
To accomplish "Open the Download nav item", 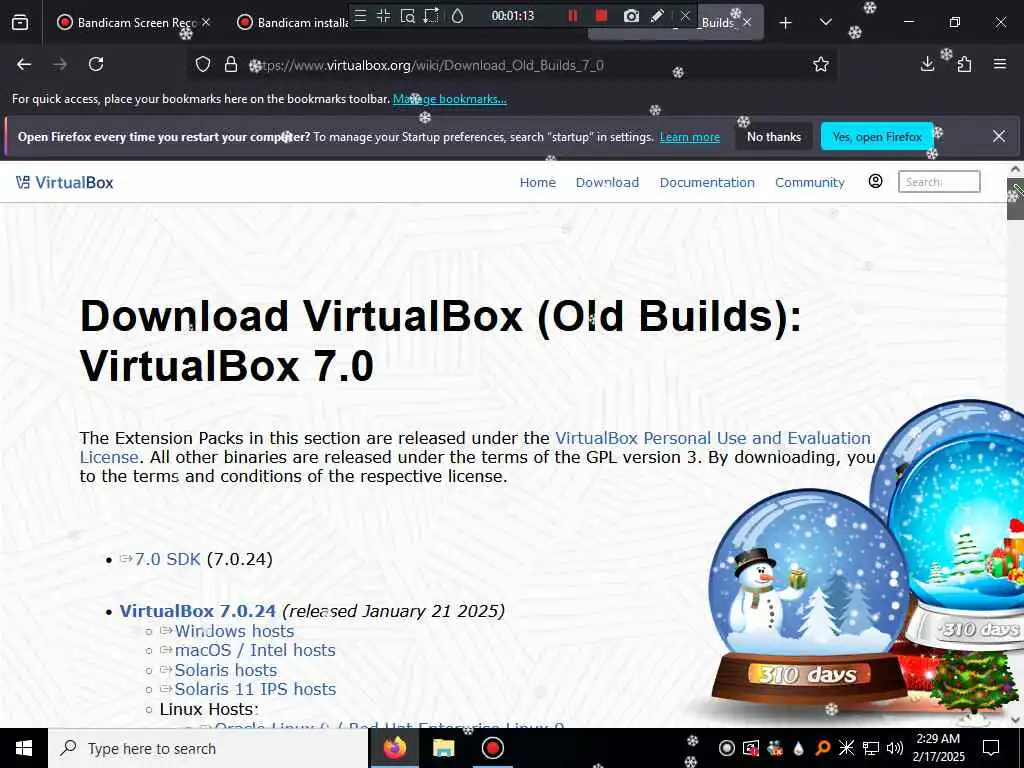I will tap(607, 182).
